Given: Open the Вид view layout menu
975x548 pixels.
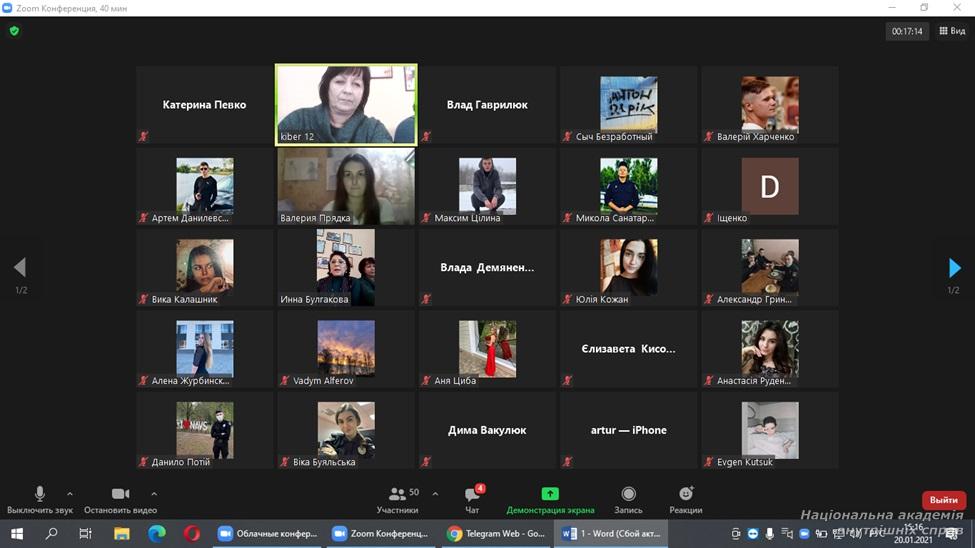Looking at the screenshot, I should point(953,30).
